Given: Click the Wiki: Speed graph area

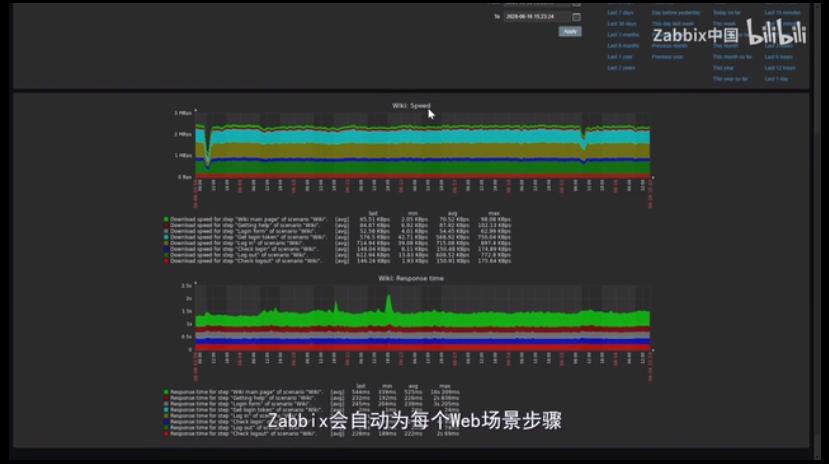Looking at the screenshot, I should [422, 144].
